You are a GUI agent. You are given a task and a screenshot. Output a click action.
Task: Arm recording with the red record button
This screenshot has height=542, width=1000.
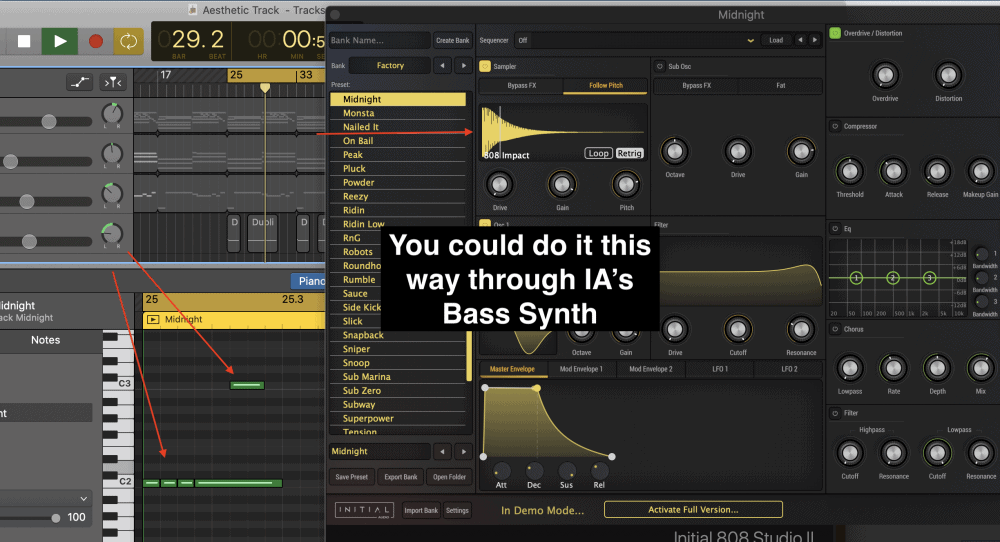coord(96,41)
